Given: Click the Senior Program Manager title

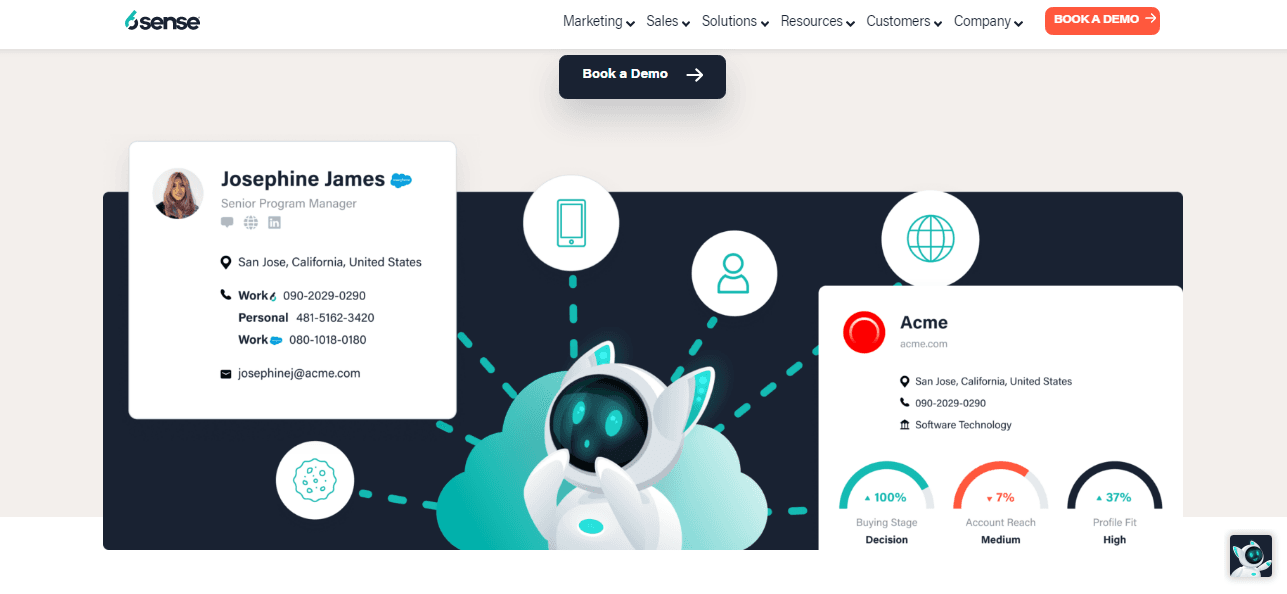Looking at the screenshot, I should click(x=289, y=203).
